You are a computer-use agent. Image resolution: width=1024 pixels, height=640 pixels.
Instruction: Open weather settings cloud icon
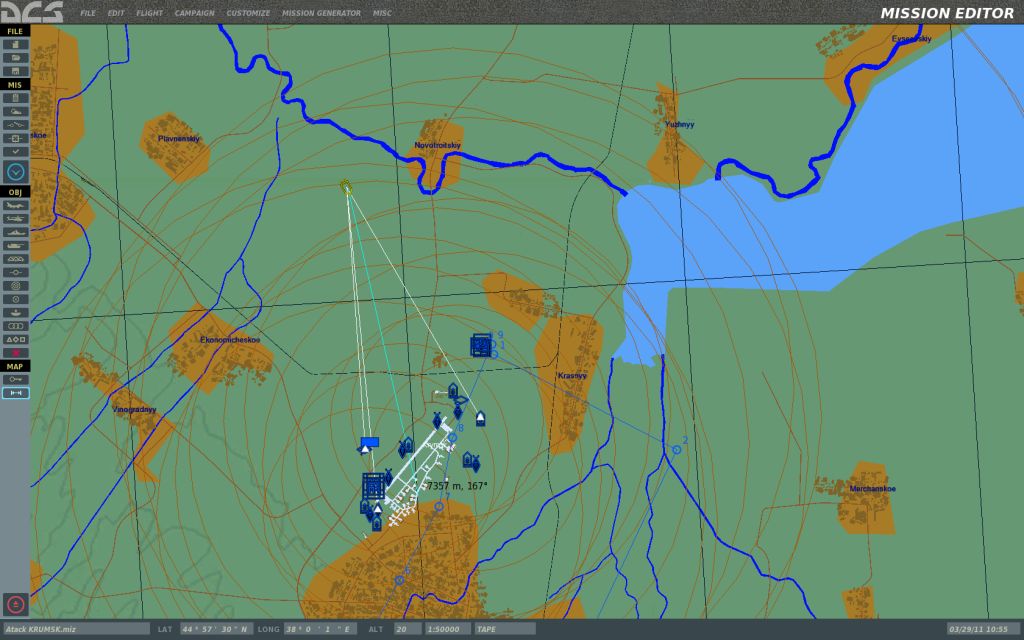coord(15,111)
